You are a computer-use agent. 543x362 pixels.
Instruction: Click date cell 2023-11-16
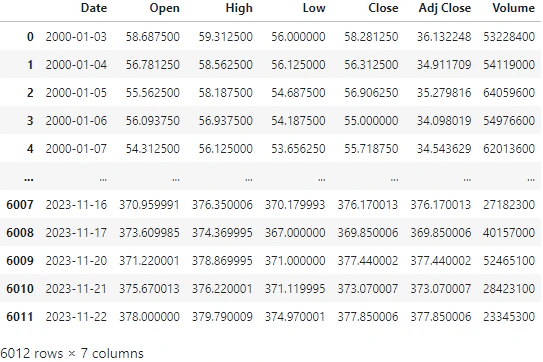pyautogui.click(x=76, y=205)
